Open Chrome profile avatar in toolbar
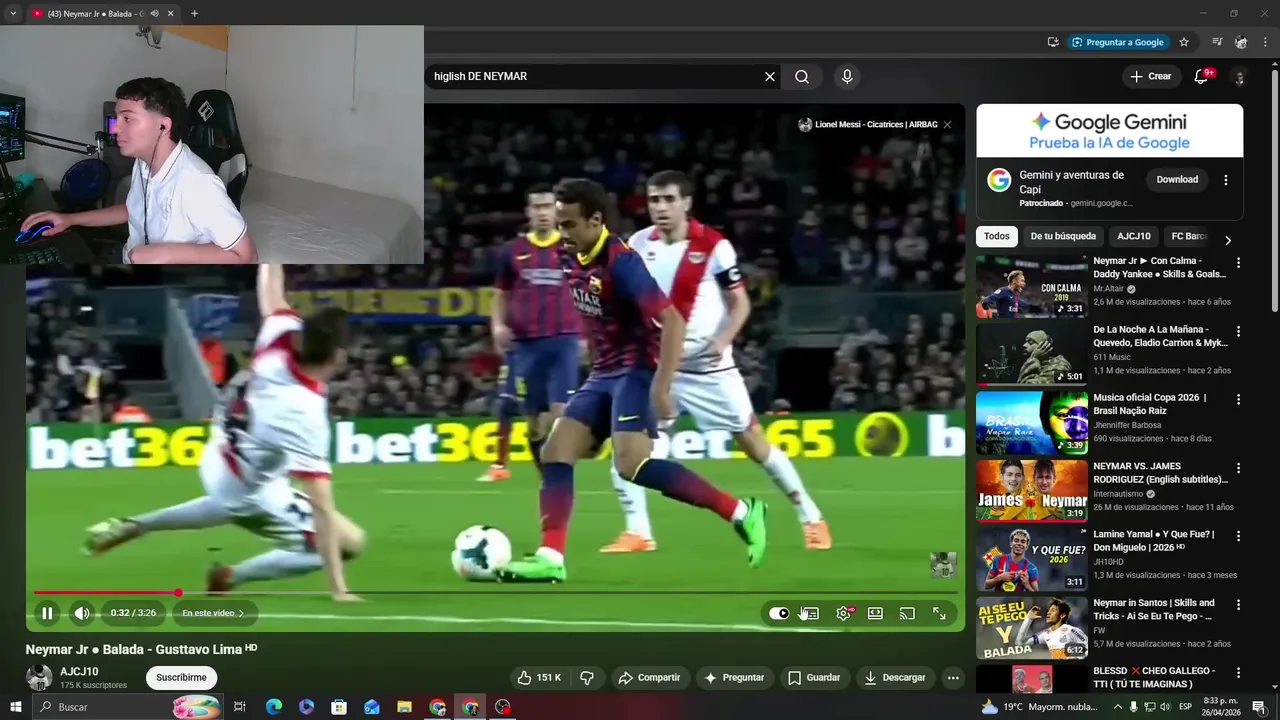 [1241, 42]
